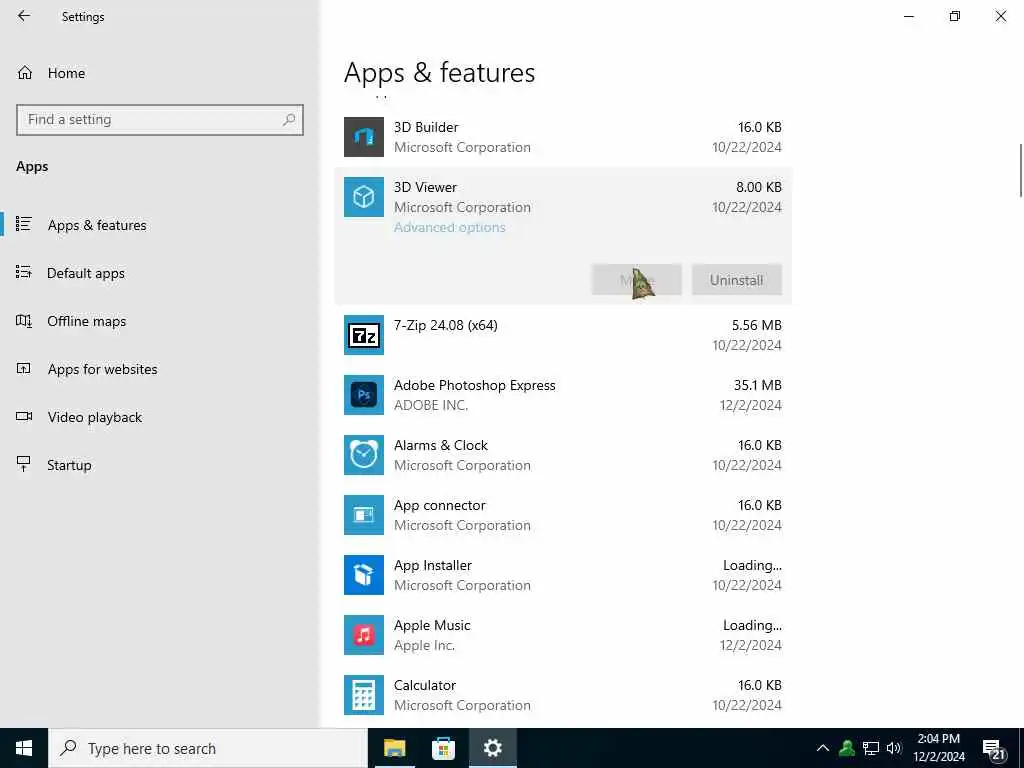Click the App Installer box icon
1024x768 pixels.
[364, 575]
